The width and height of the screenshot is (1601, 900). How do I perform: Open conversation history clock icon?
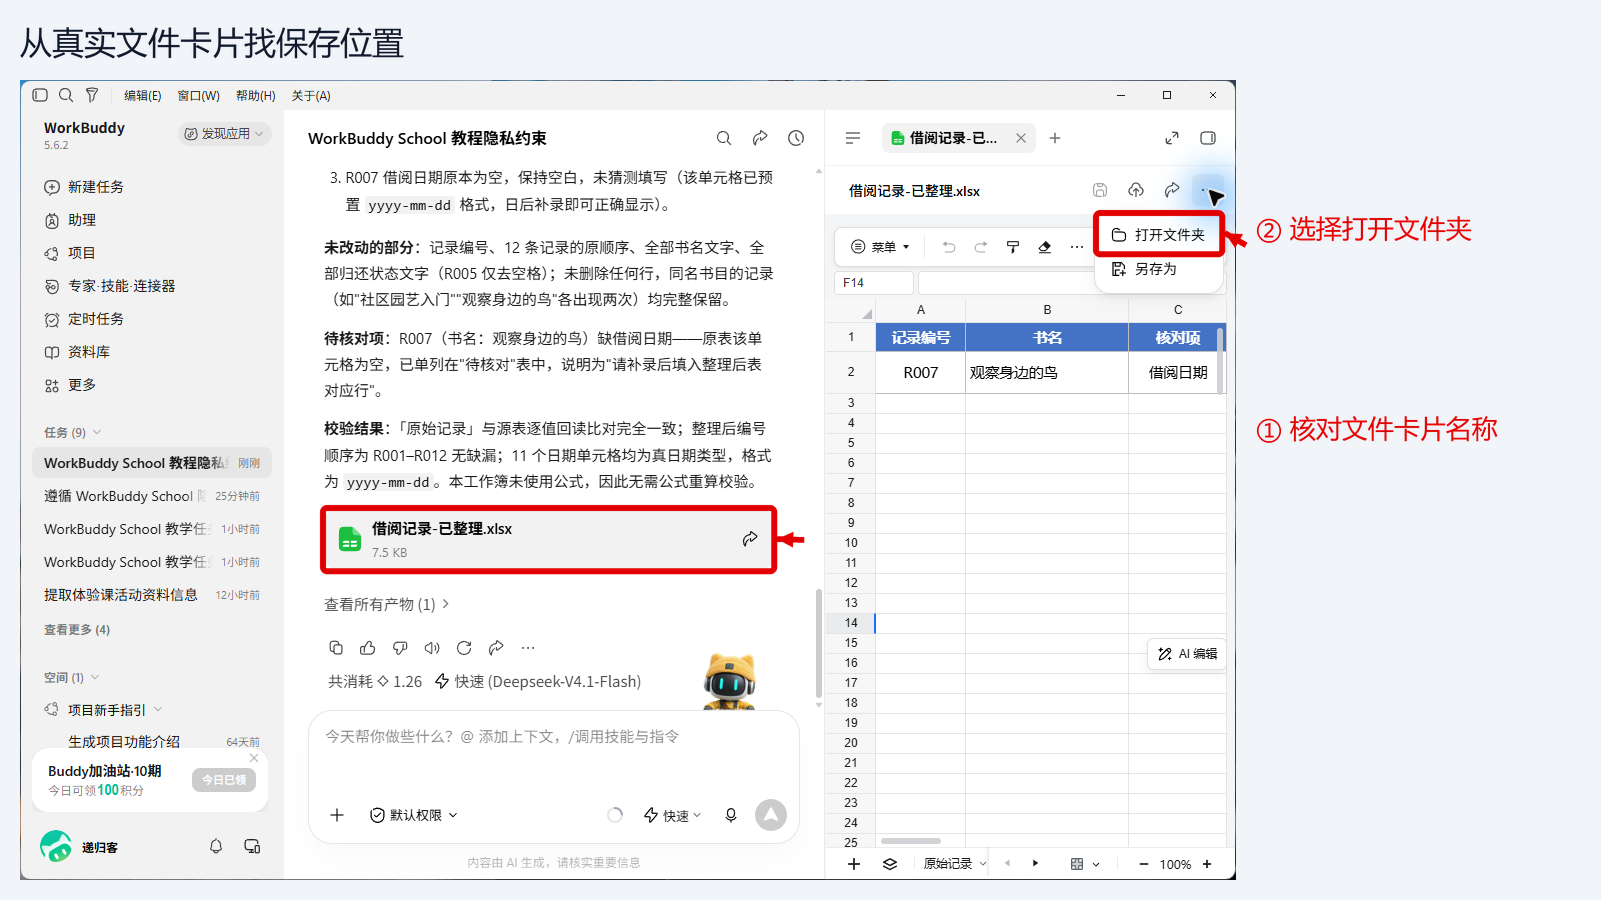pyautogui.click(x=796, y=138)
